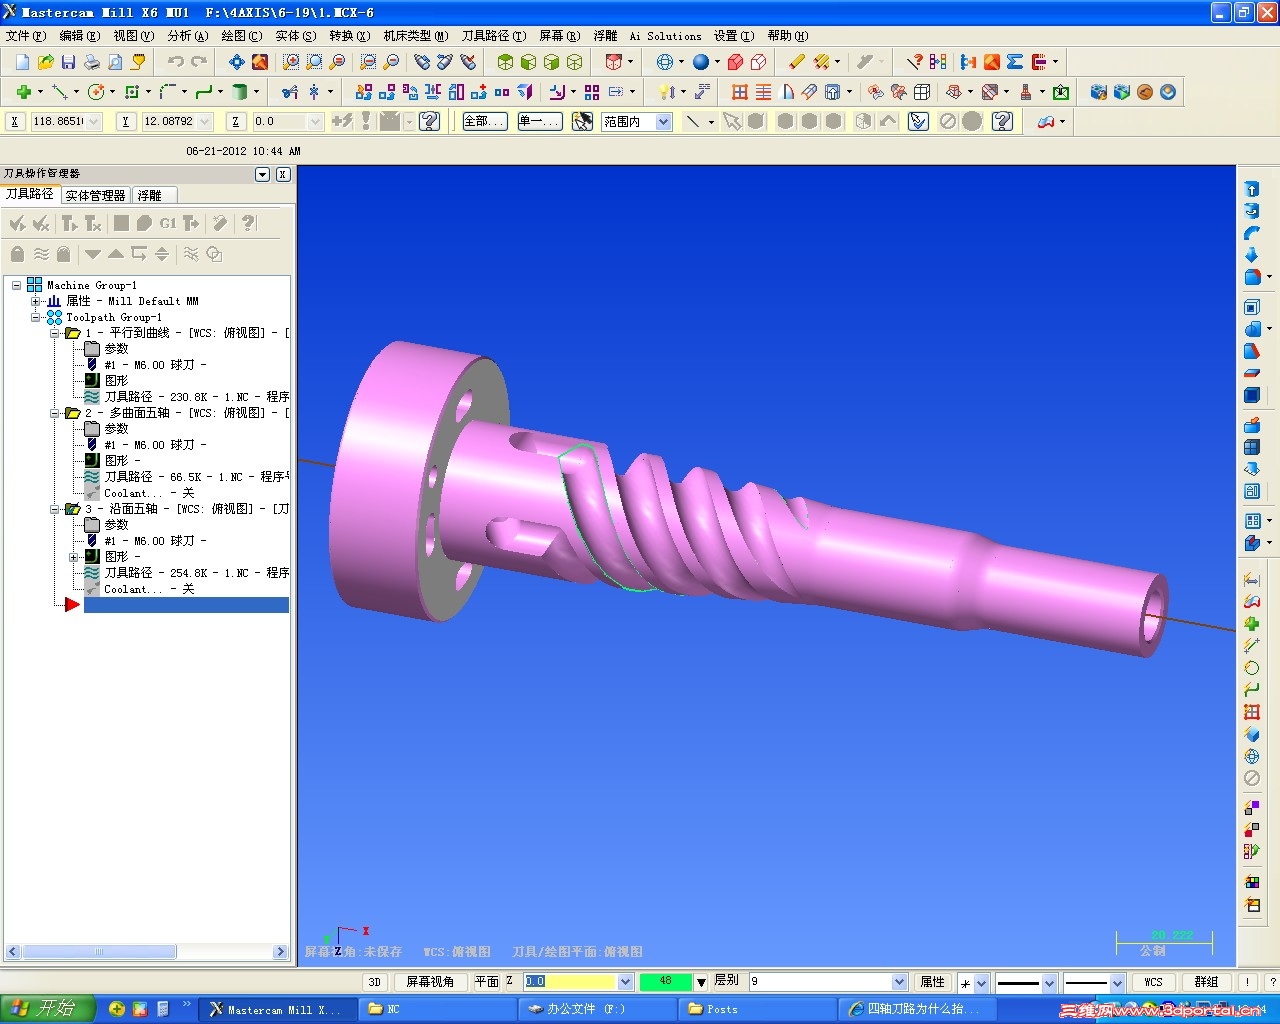Save the file using the floppy disk icon
The width and height of the screenshot is (1280, 1024).
coord(68,62)
